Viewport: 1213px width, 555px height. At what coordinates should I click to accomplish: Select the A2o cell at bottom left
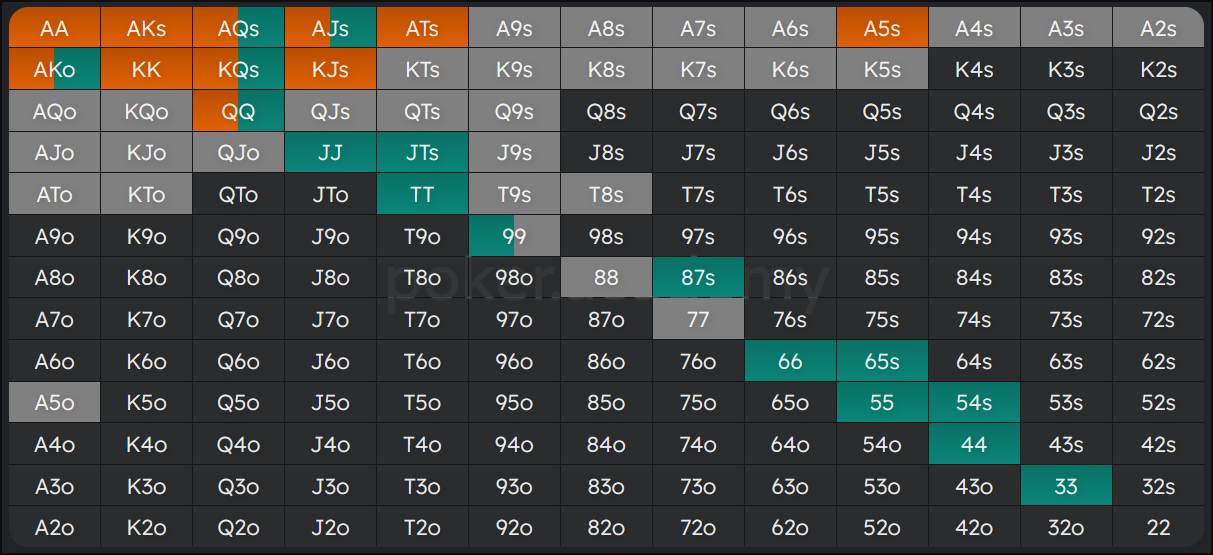click(55, 528)
